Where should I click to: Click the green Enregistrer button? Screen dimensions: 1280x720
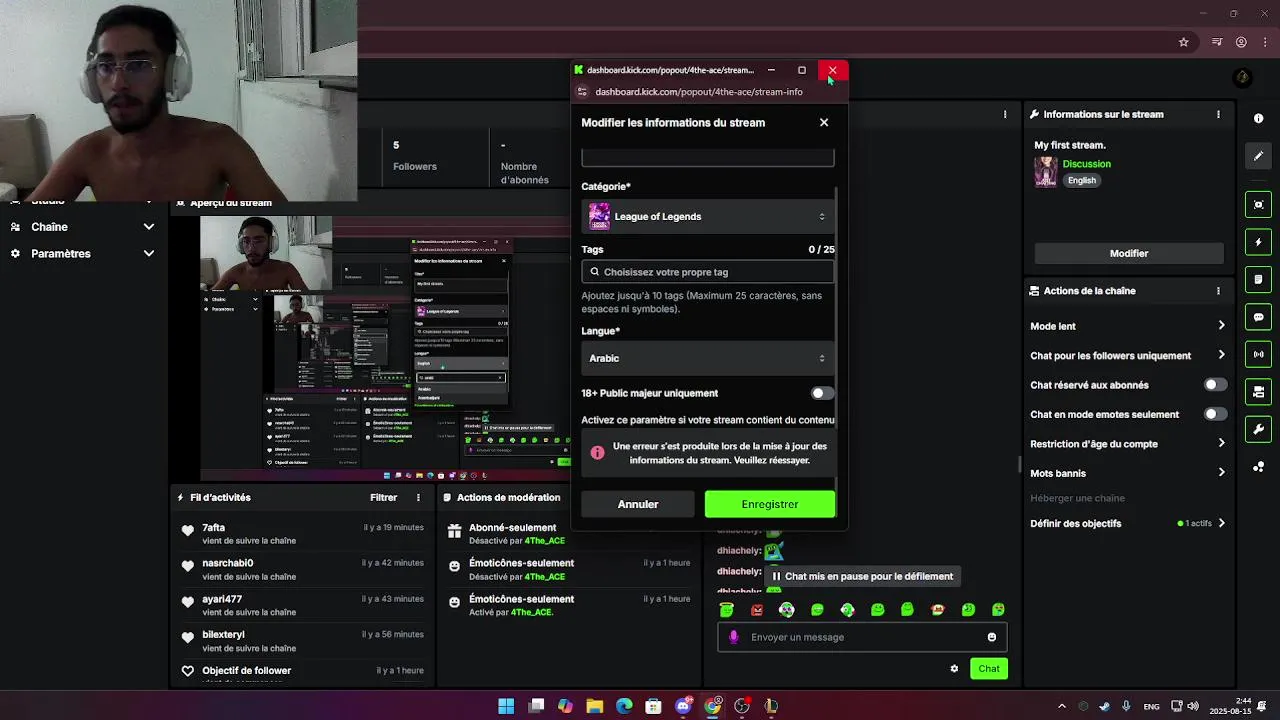click(x=770, y=504)
